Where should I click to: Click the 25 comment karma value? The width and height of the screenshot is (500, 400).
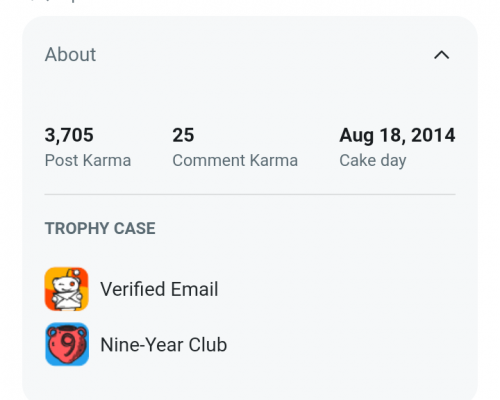click(x=183, y=135)
